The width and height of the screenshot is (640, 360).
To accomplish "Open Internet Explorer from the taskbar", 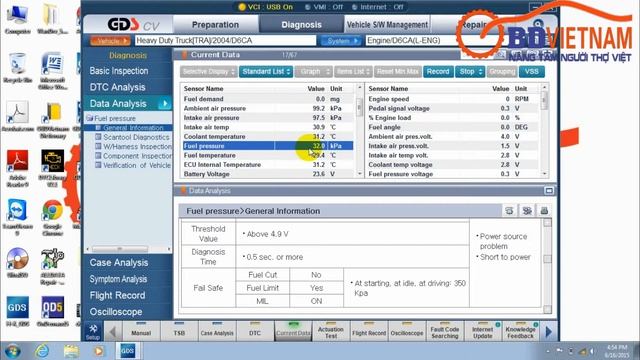I will pyautogui.click(x=42, y=351).
